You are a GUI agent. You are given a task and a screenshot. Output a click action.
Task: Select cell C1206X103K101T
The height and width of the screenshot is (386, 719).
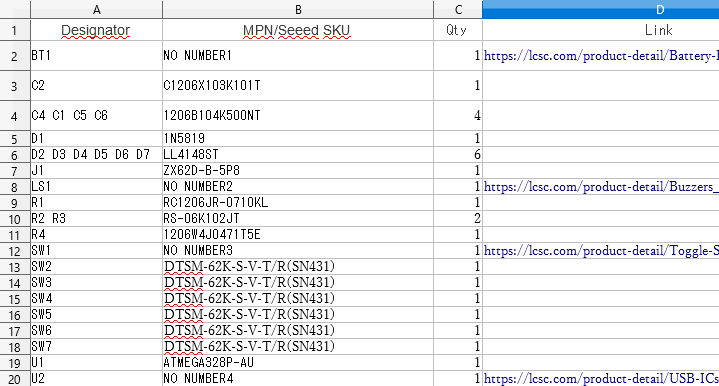[298, 86]
